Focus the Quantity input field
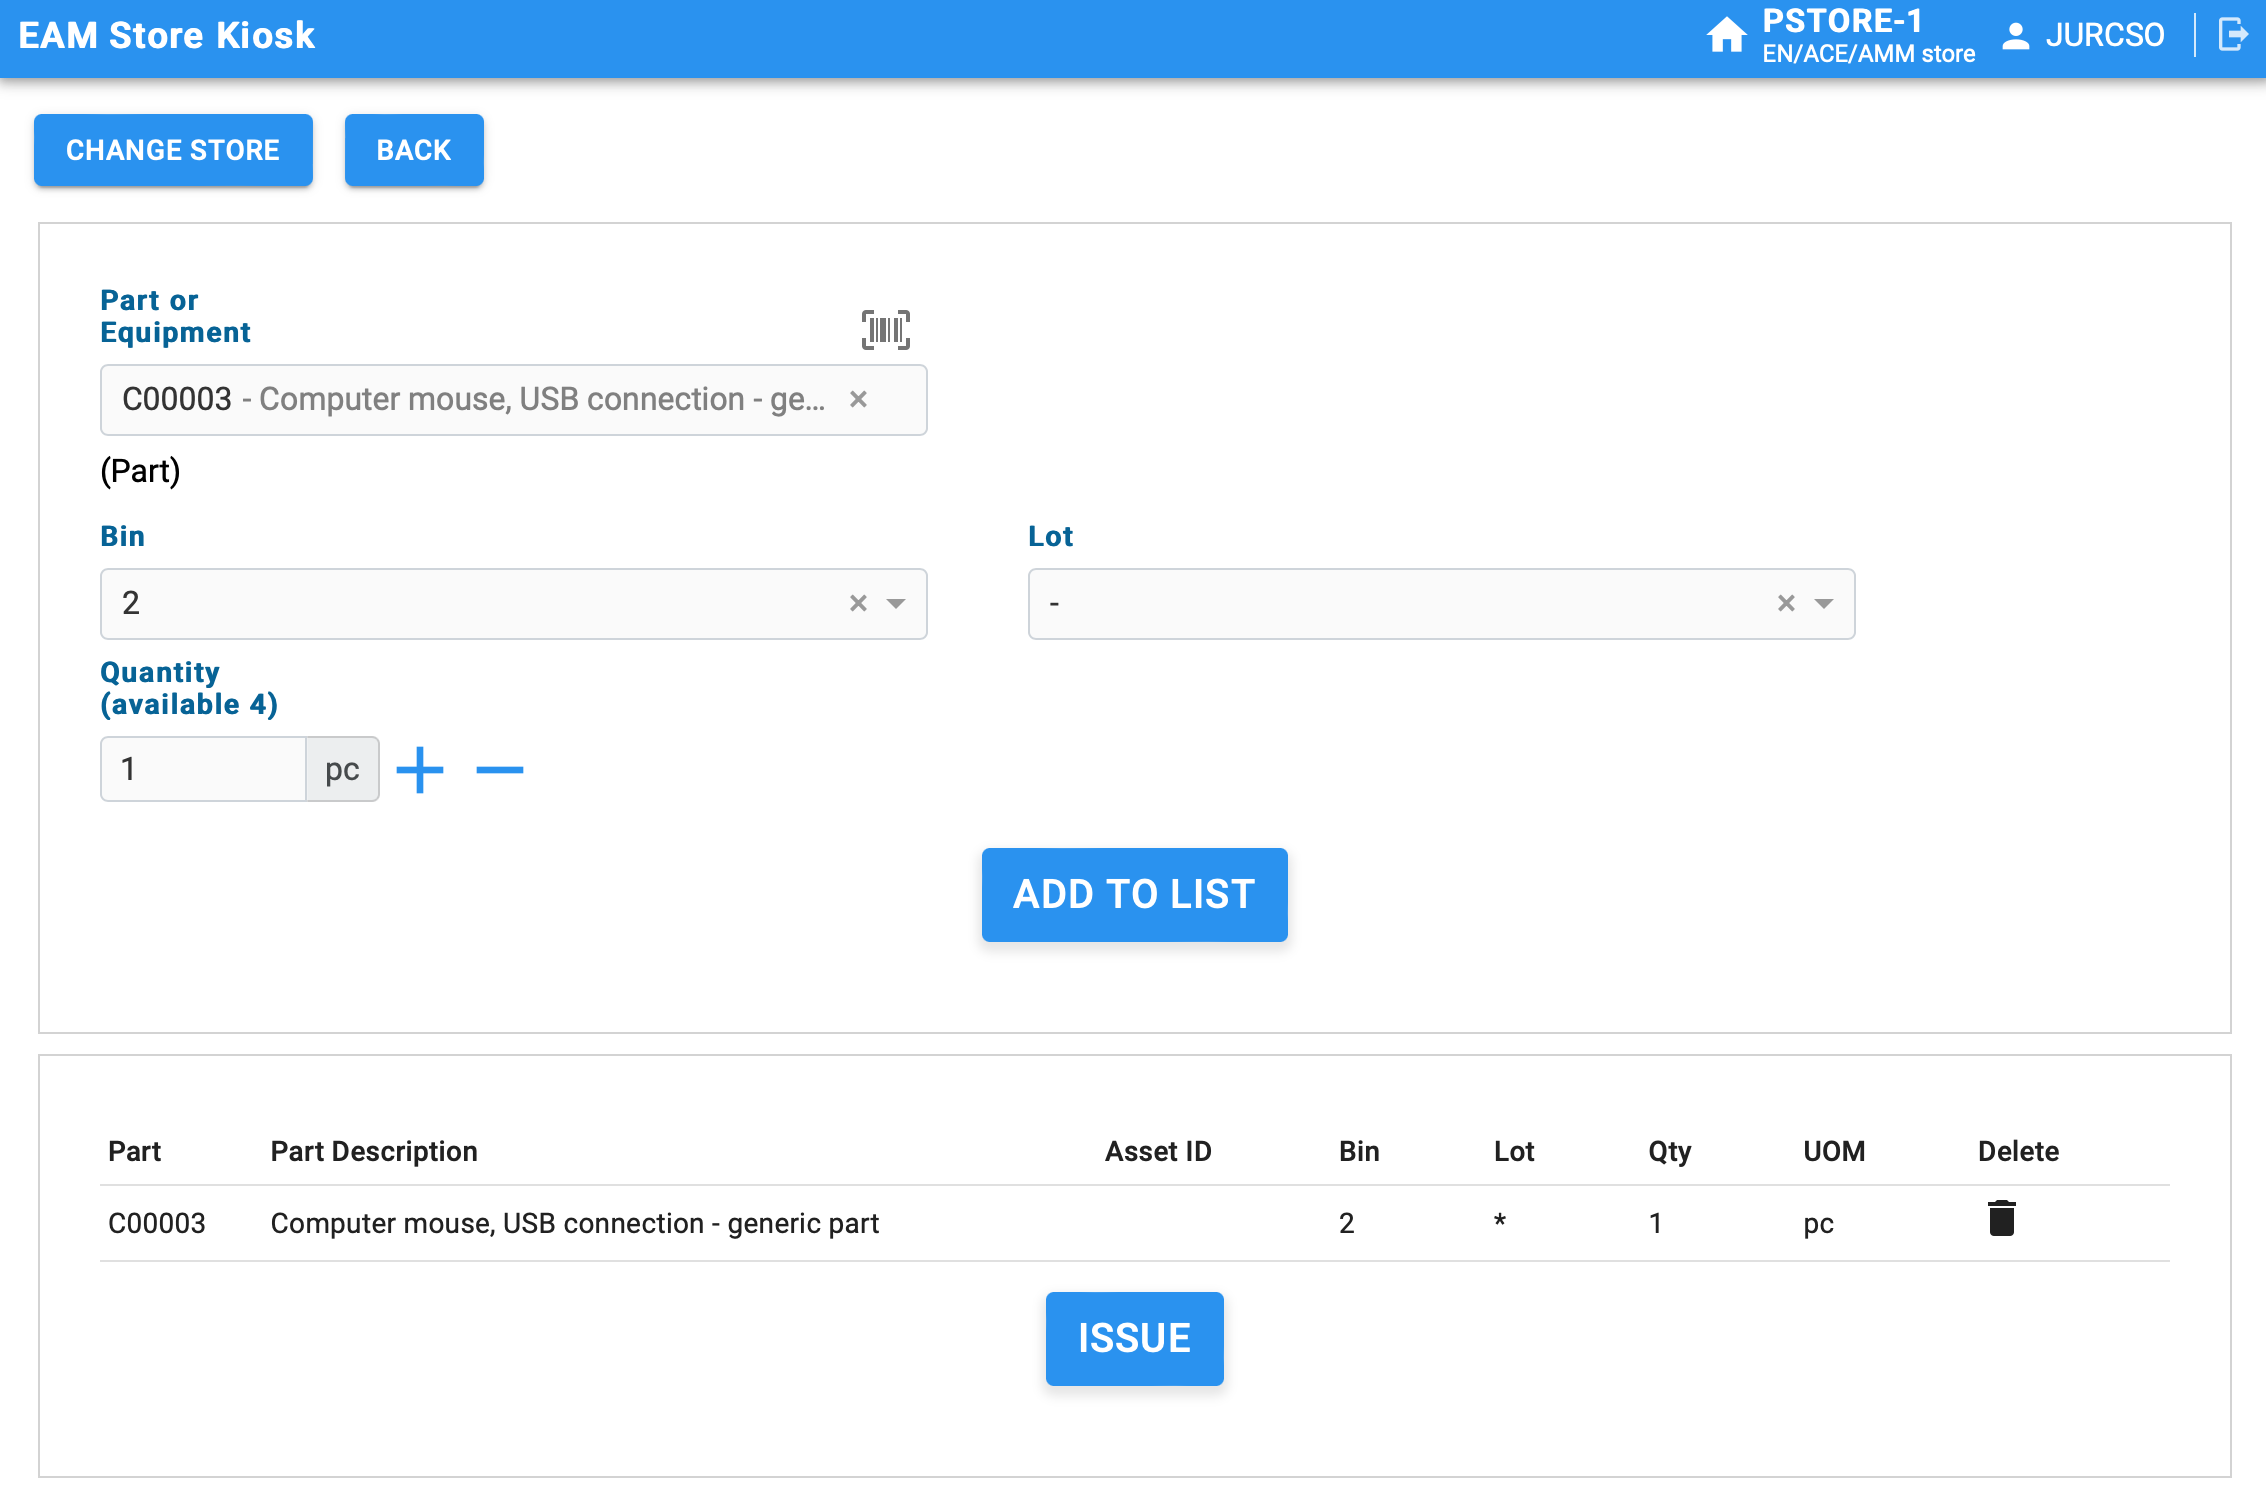The height and width of the screenshot is (1504, 2266). (x=203, y=769)
